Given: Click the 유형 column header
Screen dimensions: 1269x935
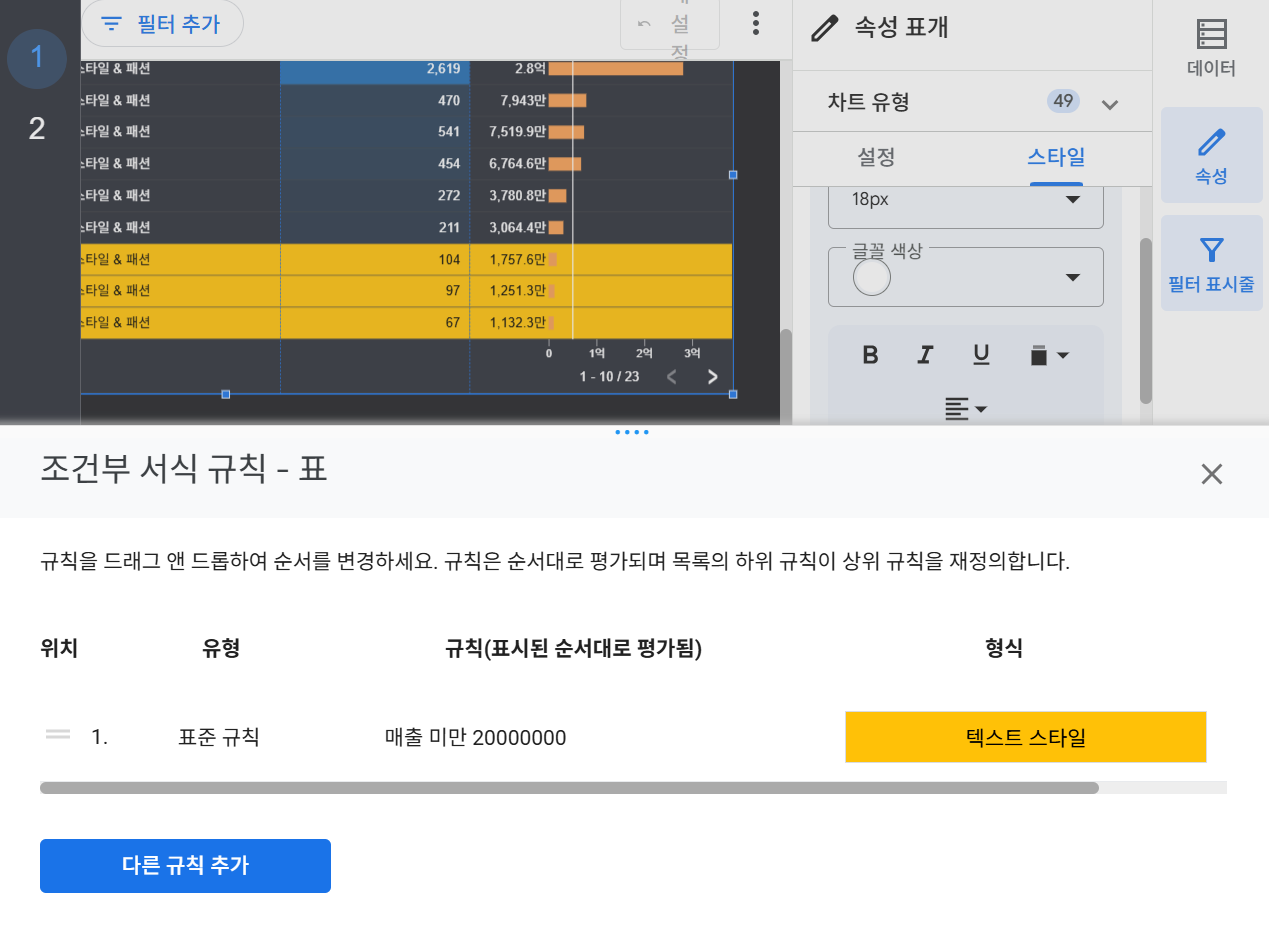Looking at the screenshot, I should click(x=221, y=648).
